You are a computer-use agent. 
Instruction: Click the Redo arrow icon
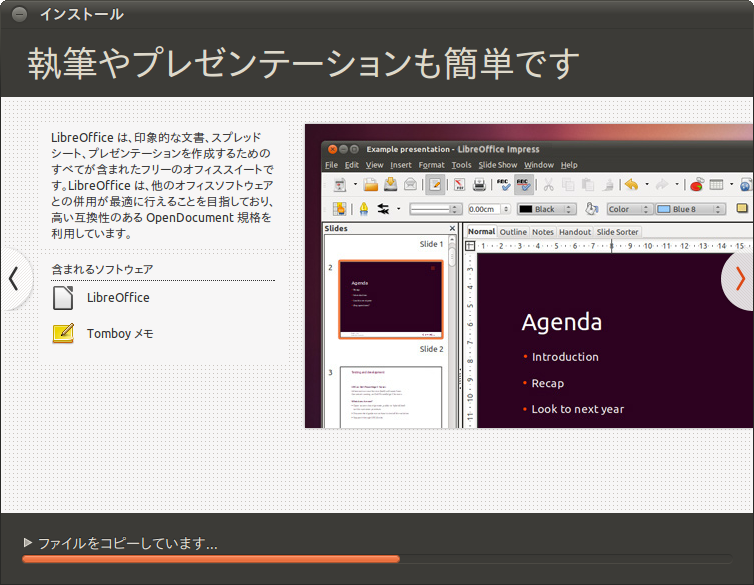(x=662, y=185)
